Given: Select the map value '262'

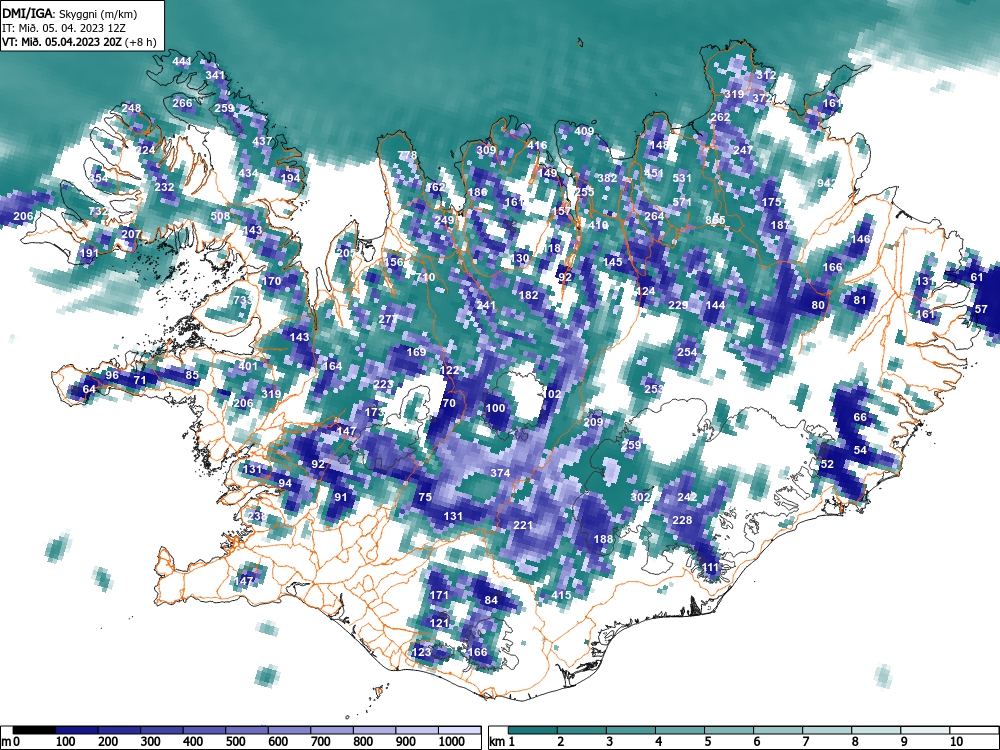Looking at the screenshot, I should click(720, 117).
